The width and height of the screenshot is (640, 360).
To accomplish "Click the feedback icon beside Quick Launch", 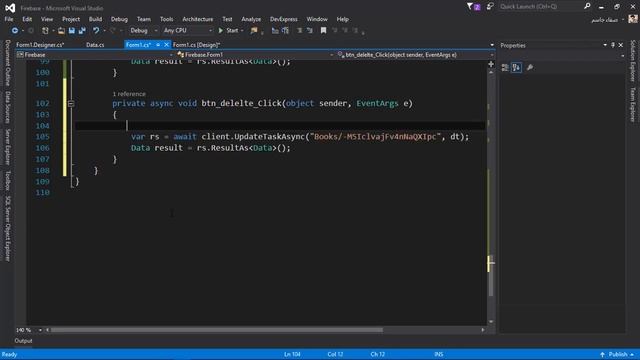I will 490,7.
